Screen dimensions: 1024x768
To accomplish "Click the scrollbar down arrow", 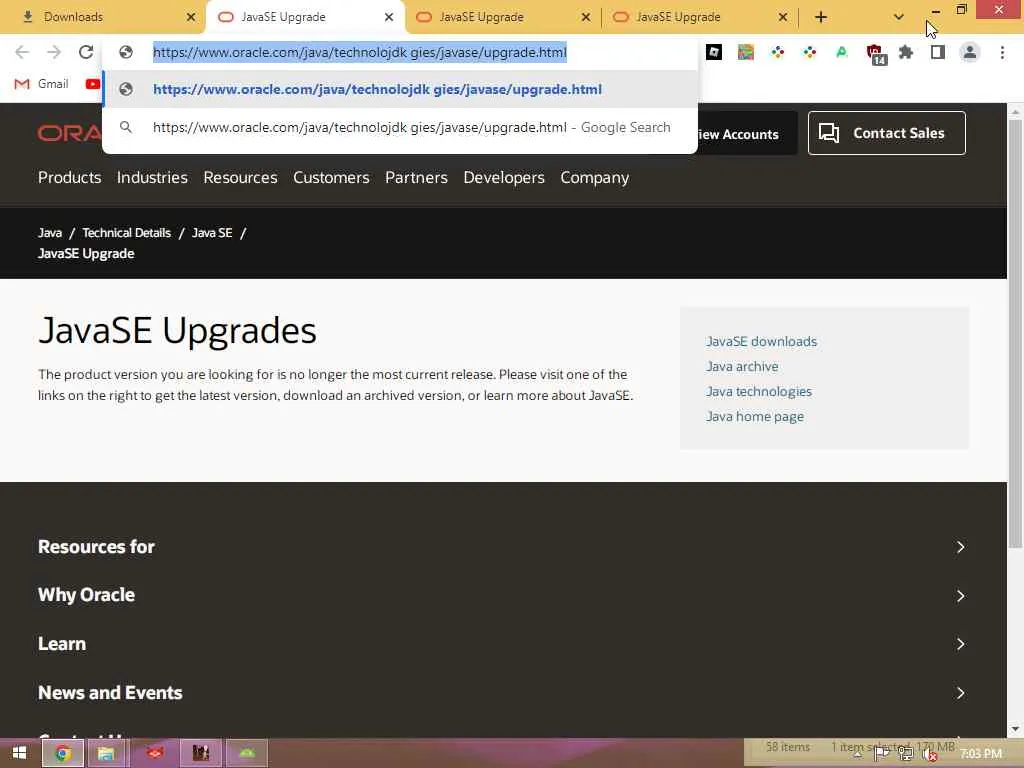I will (1016, 729).
